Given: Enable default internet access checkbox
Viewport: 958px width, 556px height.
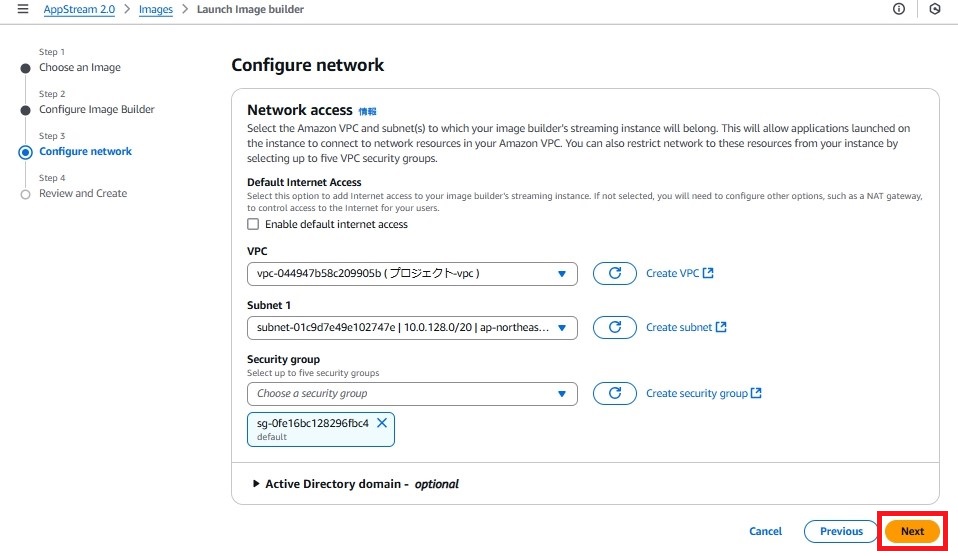Looking at the screenshot, I should [253, 224].
